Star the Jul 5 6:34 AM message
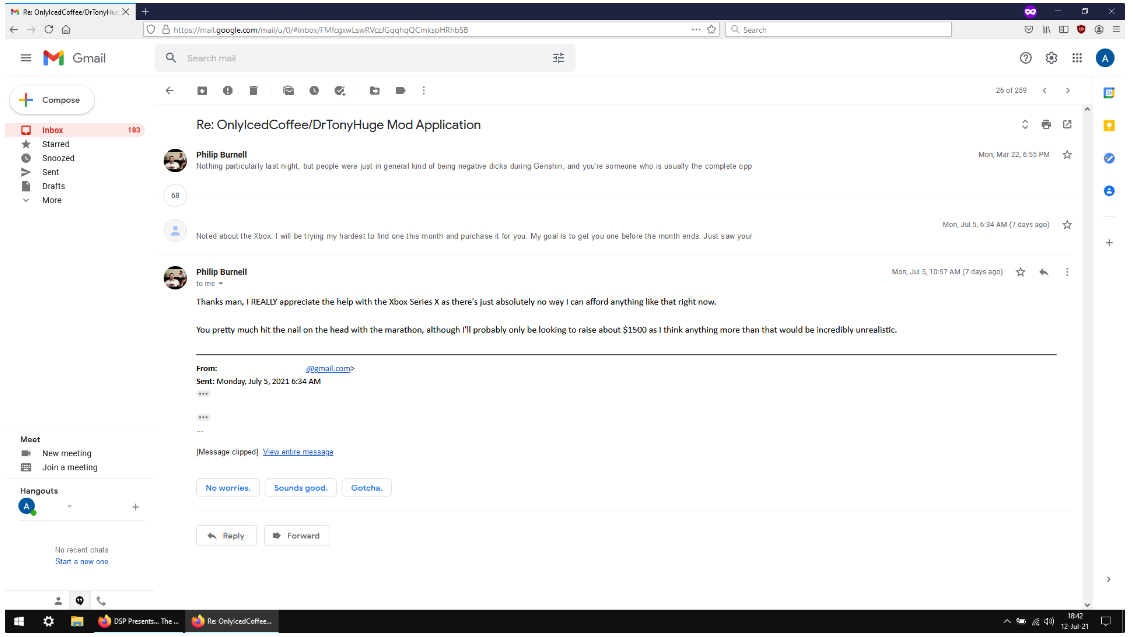Image resolution: width=1133 pixels, height=637 pixels. pyautogui.click(x=1067, y=225)
